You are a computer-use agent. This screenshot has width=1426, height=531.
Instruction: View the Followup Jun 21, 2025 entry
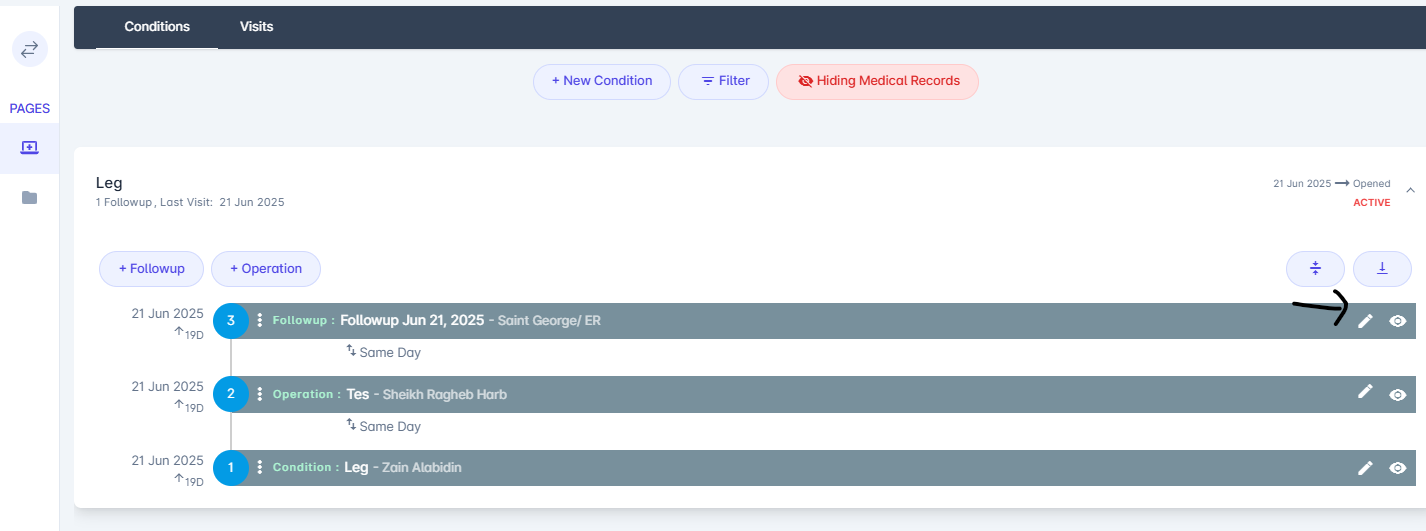click(1398, 321)
